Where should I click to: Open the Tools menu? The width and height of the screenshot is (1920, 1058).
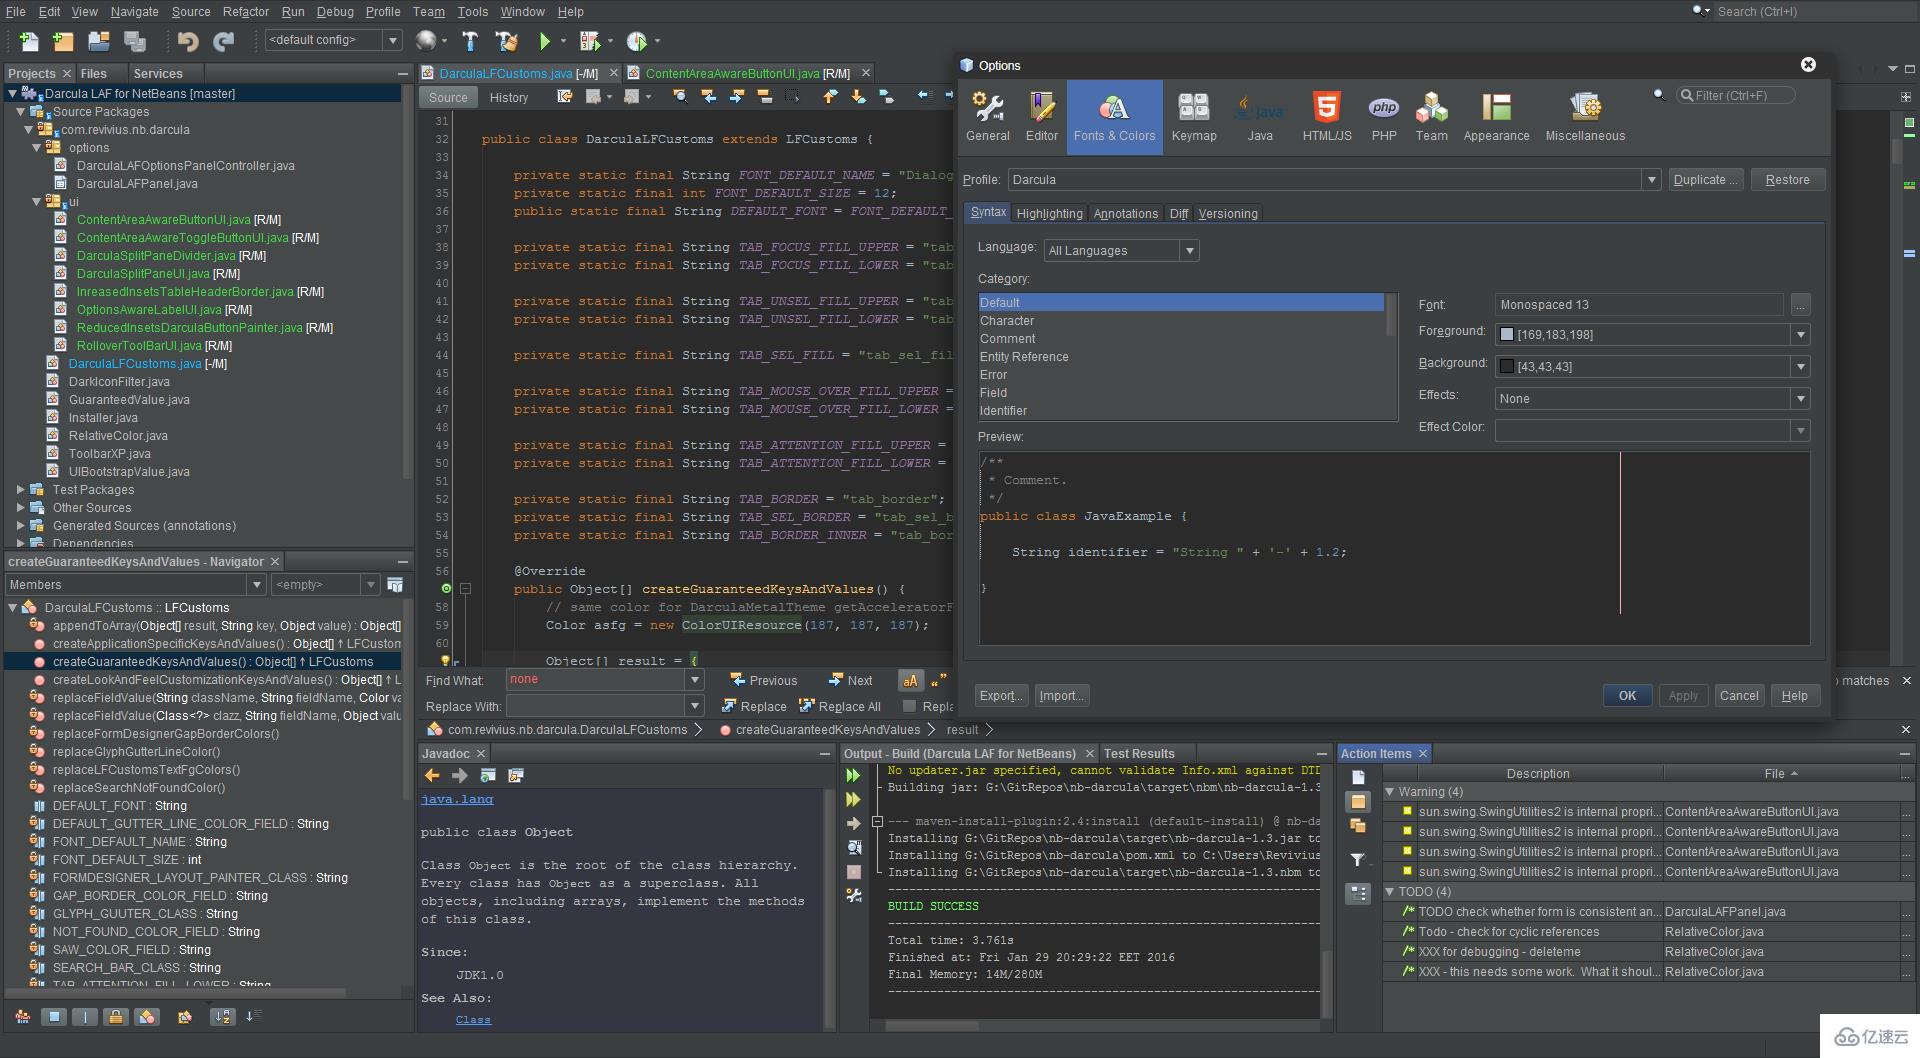coord(472,12)
